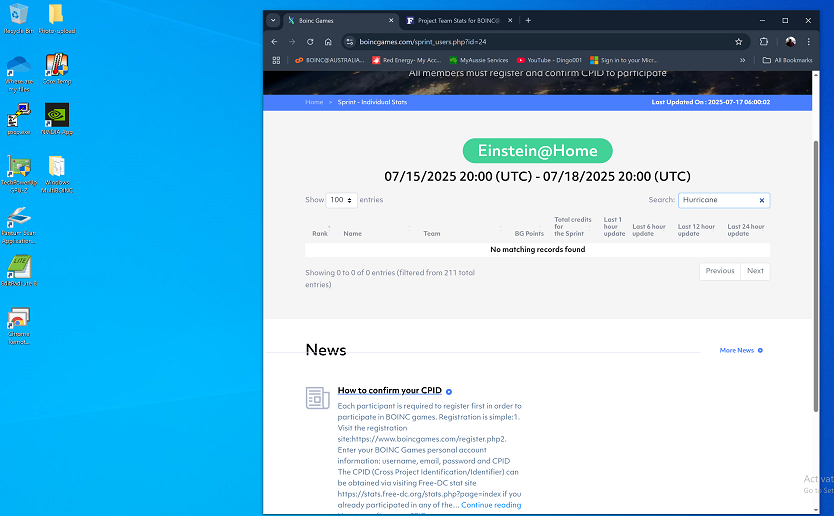
Task: Sort by Last 1 hour update column
Action: (614, 227)
